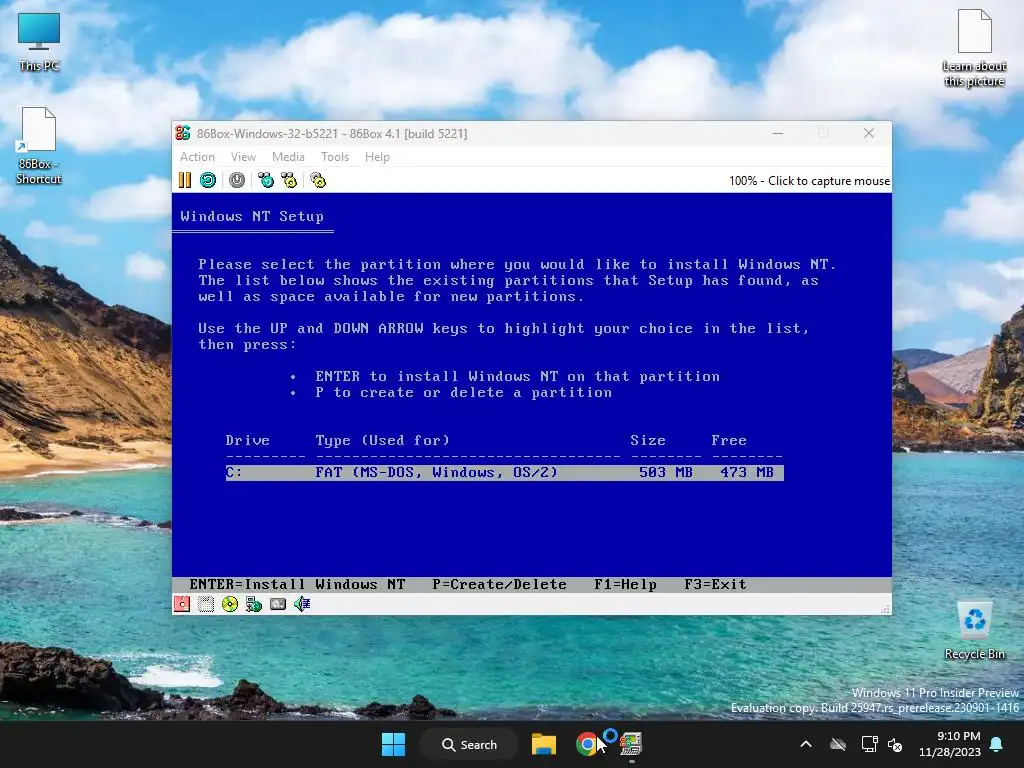Click the taskbar Search box
This screenshot has height=768, width=1024.
[x=469, y=744]
